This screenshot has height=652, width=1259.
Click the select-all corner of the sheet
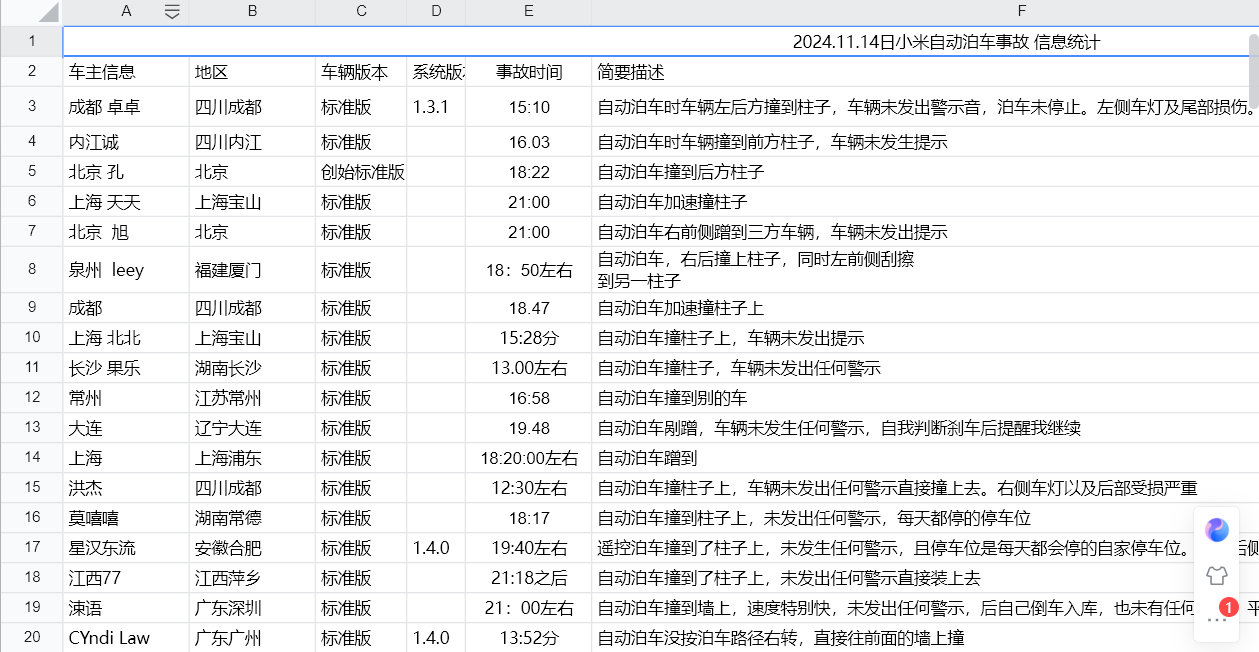click(31, 12)
